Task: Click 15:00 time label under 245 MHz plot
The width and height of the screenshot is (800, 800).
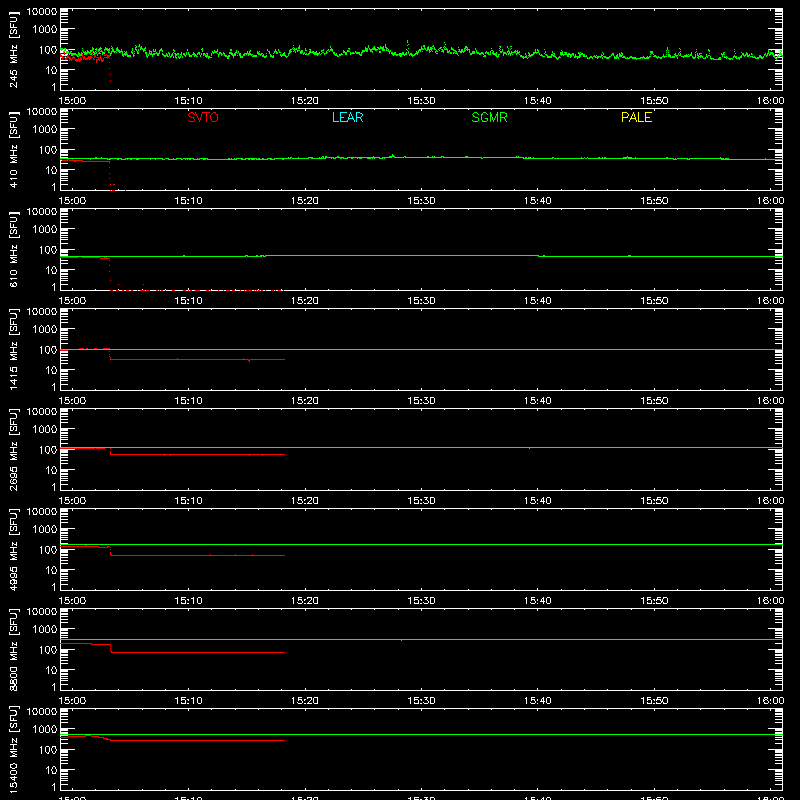Action: click(x=72, y=101)
